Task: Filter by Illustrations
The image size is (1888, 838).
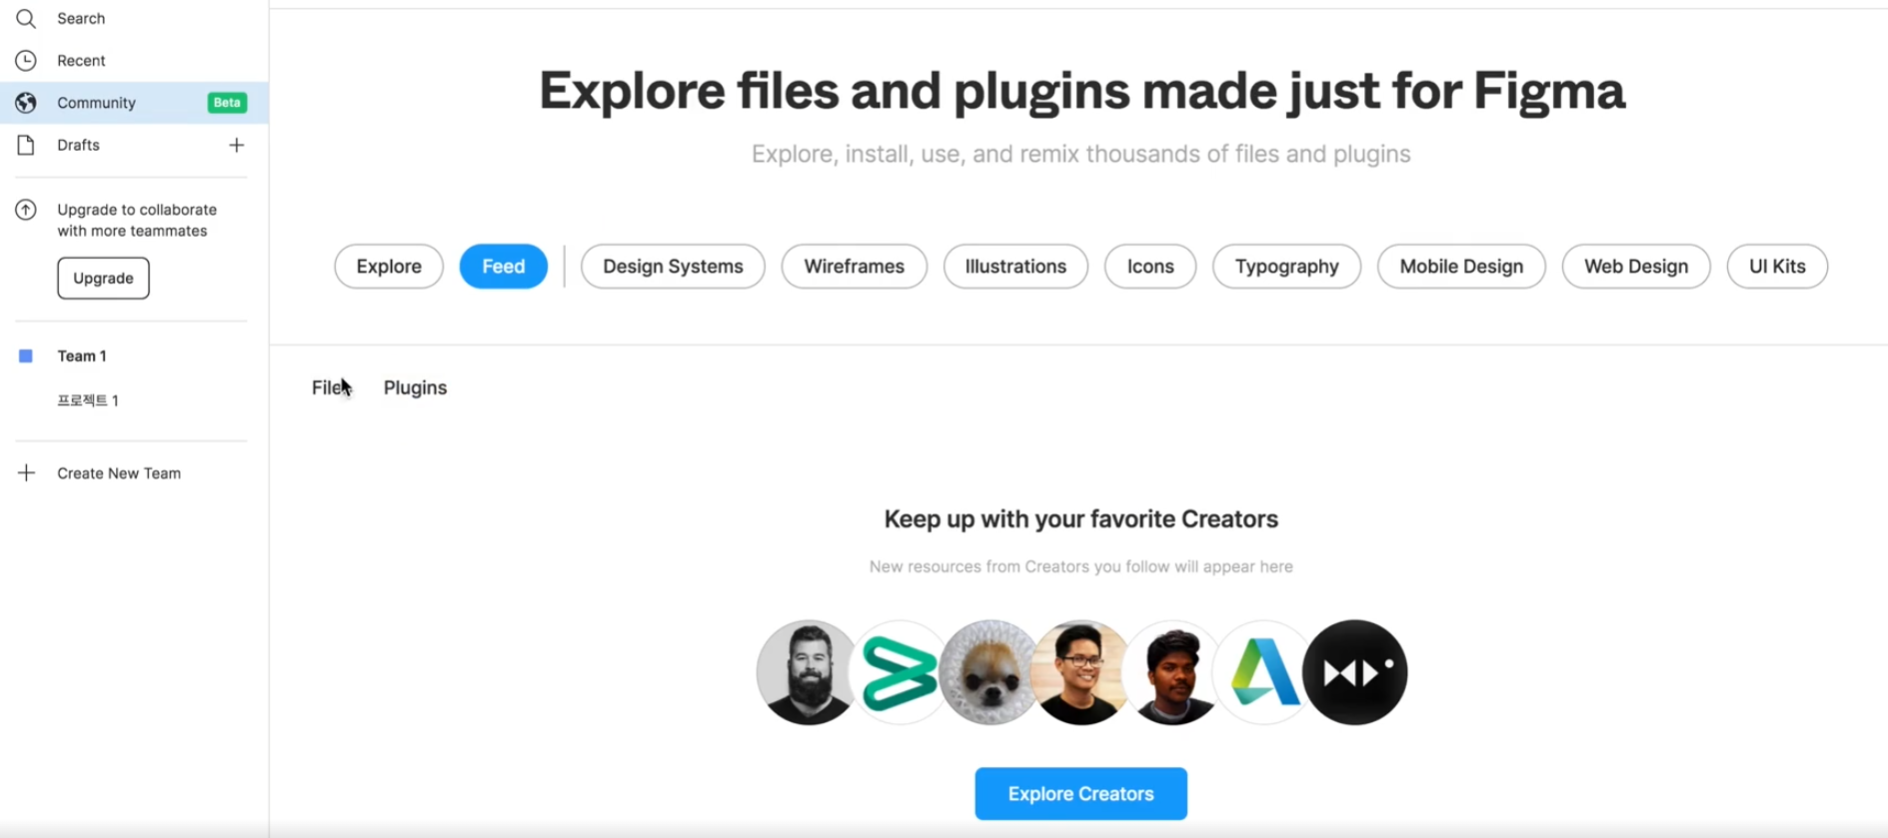Action: click(1016, 266)
